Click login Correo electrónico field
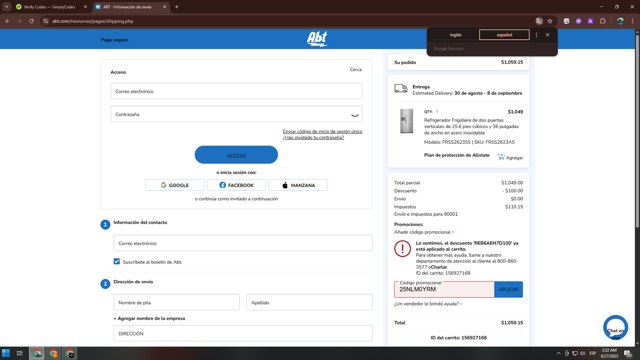Image resolution: width=640 pixels, height=360 pixels. click(236, 91)
